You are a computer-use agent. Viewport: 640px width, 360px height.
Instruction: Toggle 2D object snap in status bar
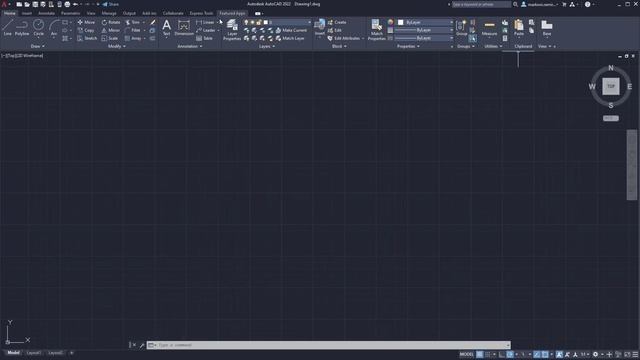tap(545, 354)
